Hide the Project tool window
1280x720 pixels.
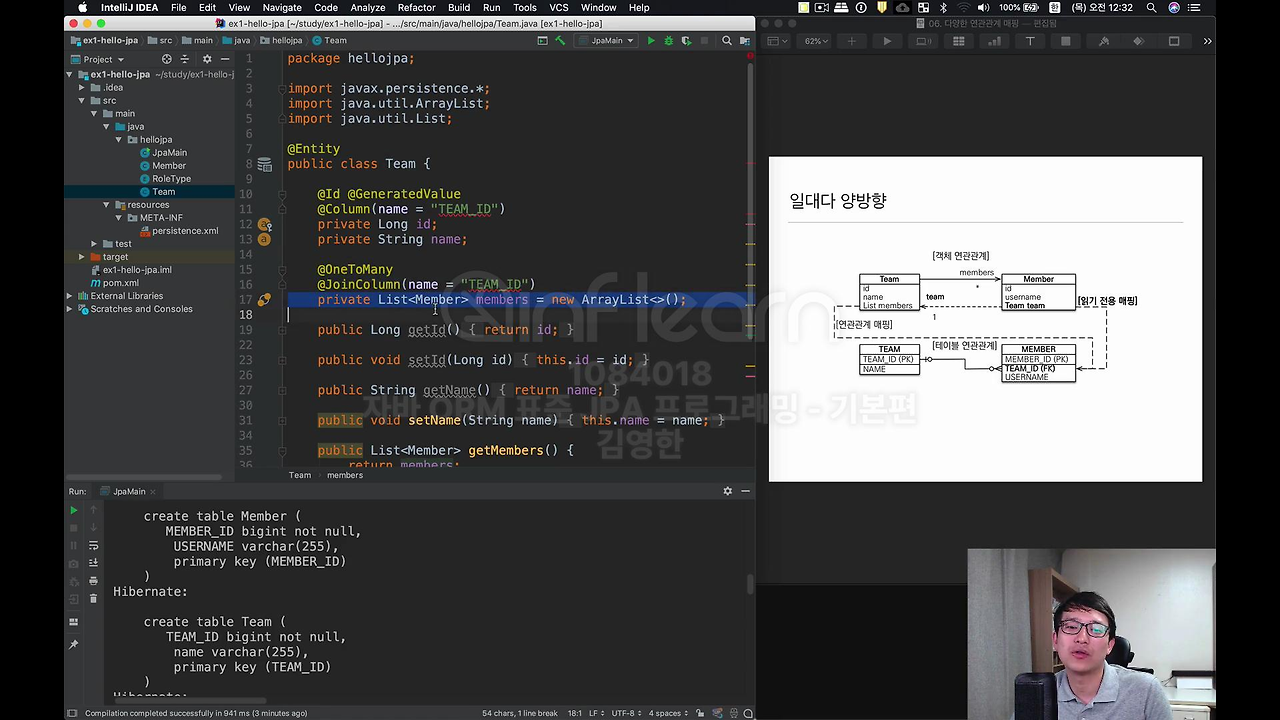[225, 59]
